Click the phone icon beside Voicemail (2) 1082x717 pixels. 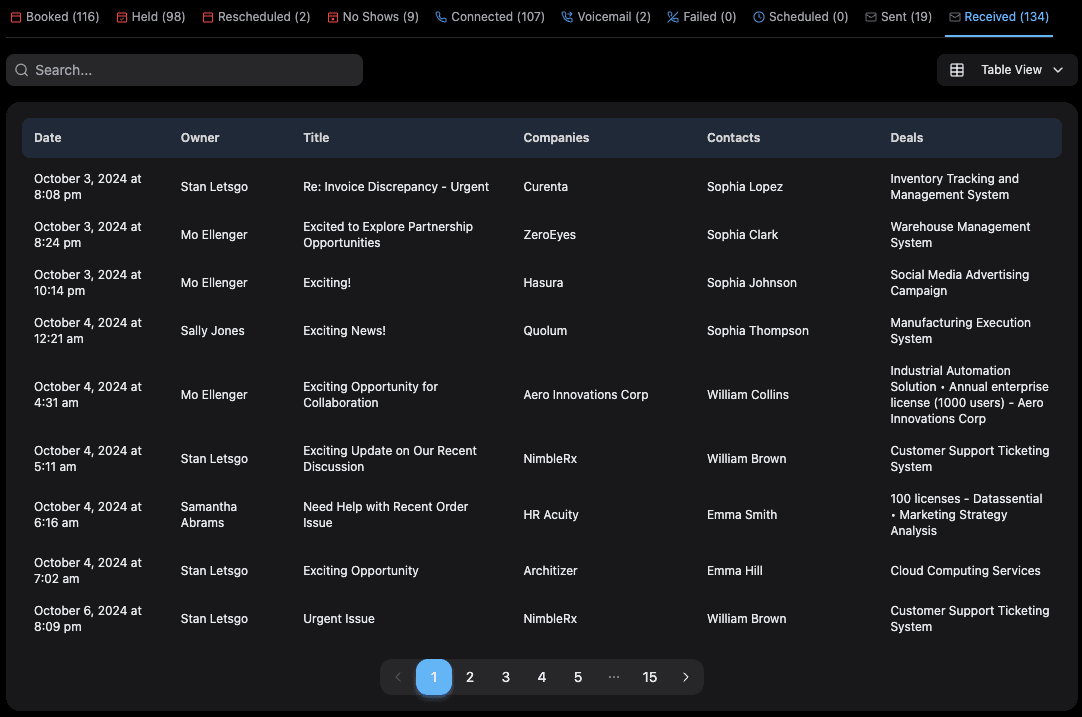pyautogui.click(x=567, y=17)
